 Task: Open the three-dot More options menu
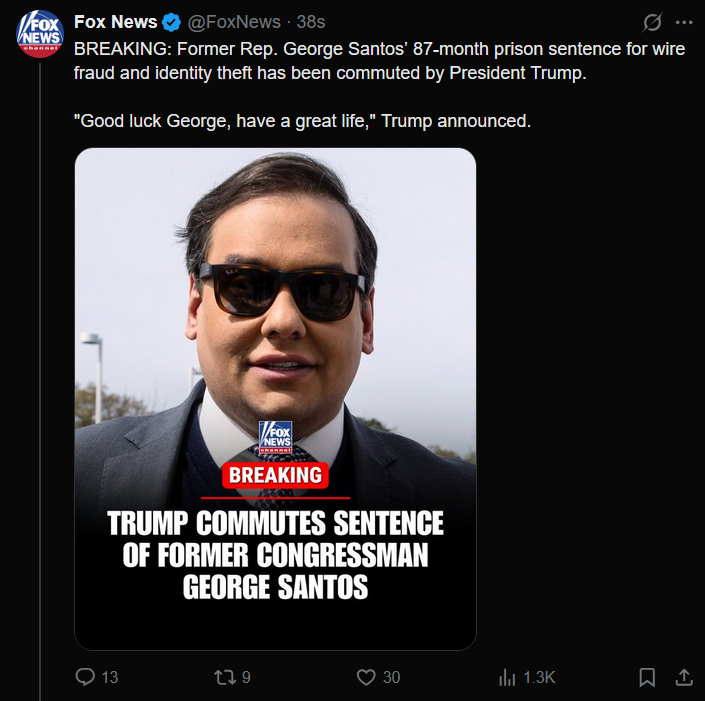684,22
